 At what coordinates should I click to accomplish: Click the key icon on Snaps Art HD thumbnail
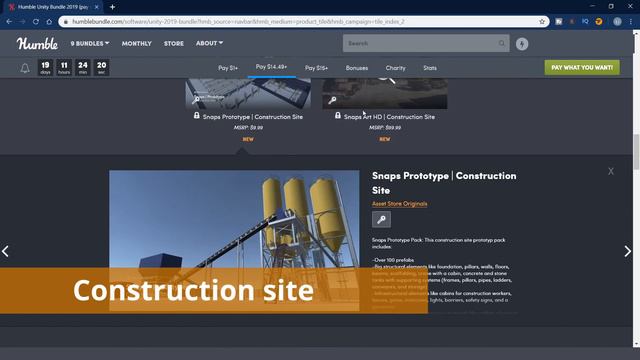(x=332, y=100)
